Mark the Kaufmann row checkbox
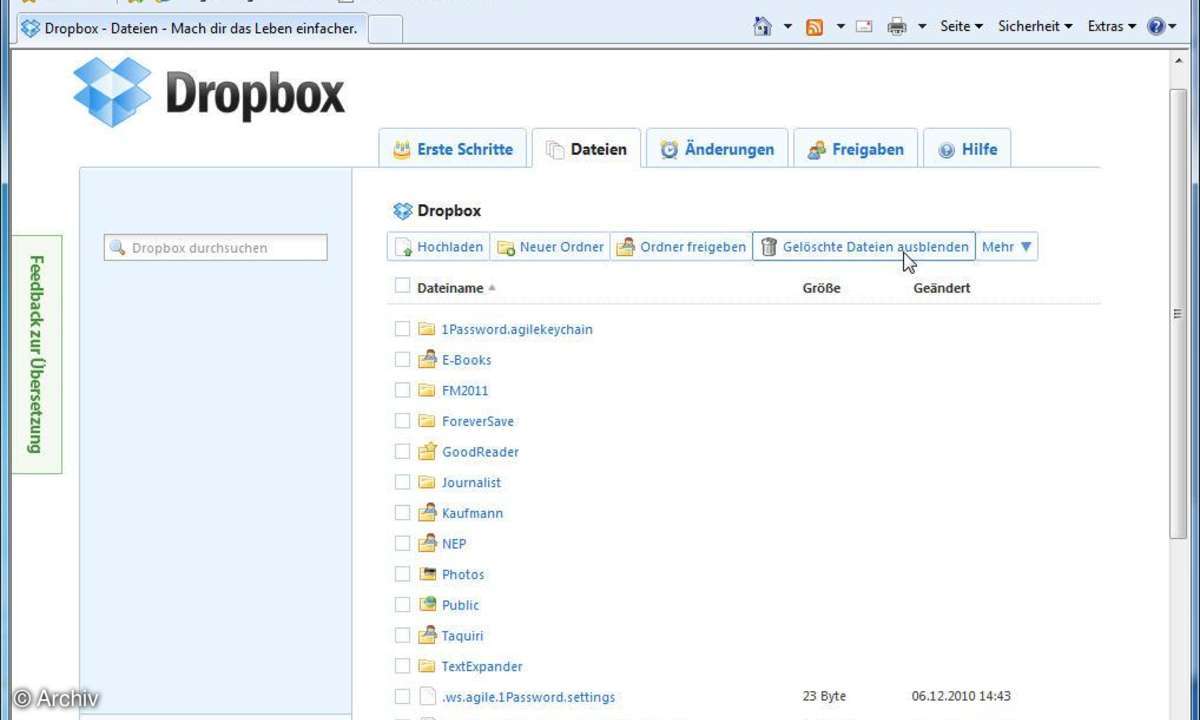The image size is (1200, 720). coord(402,513)
